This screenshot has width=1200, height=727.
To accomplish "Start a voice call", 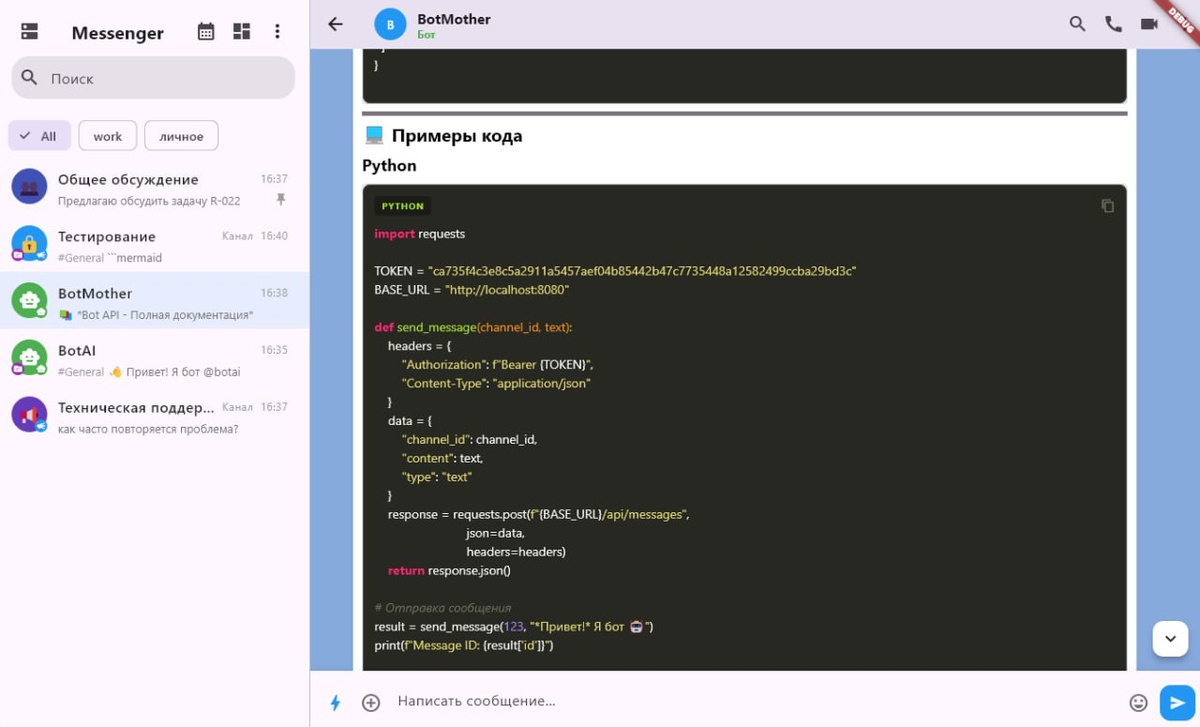I will [x=1113, y=24].
